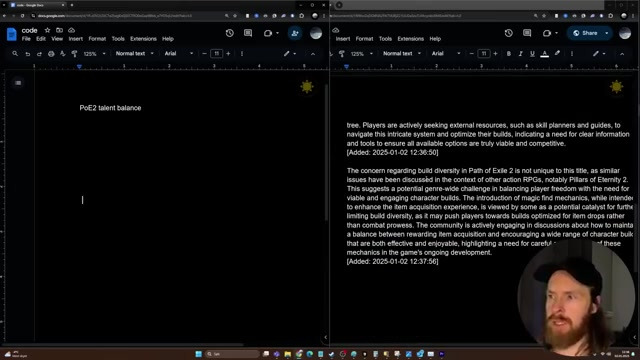Open zoom 125% dropdown in right window
Image resolution: width=640 pixels, height=360 pixels.
[x=362, y=53]
